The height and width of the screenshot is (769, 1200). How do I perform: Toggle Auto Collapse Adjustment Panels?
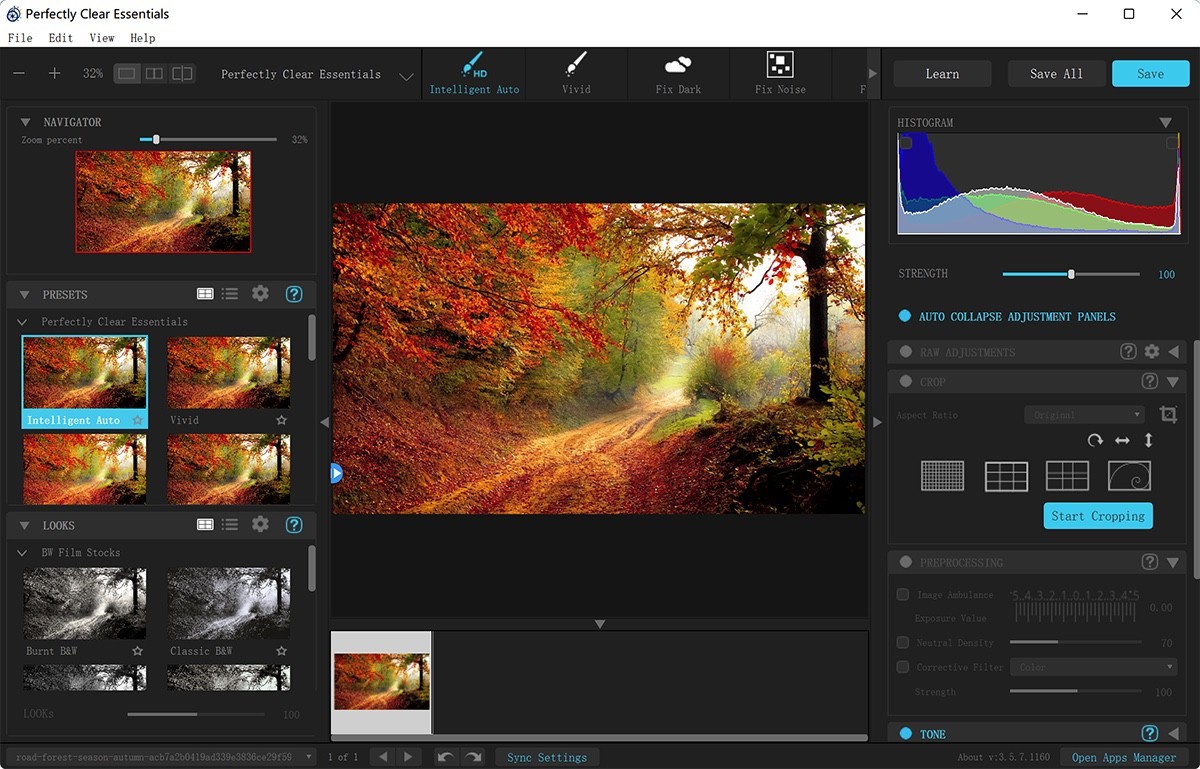[x=905, y=317]
